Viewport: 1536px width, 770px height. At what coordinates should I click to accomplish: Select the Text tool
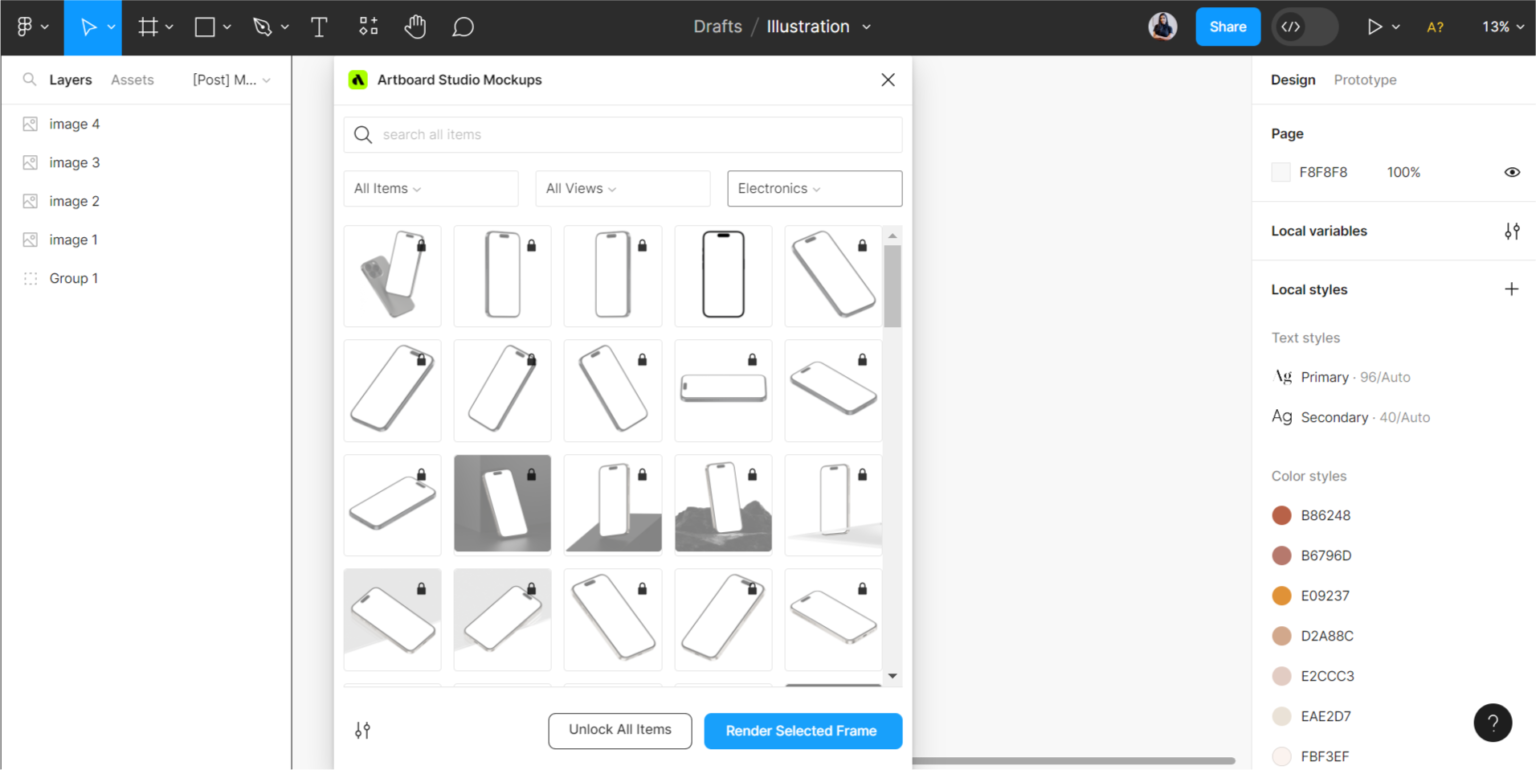[x=318, y=27]
